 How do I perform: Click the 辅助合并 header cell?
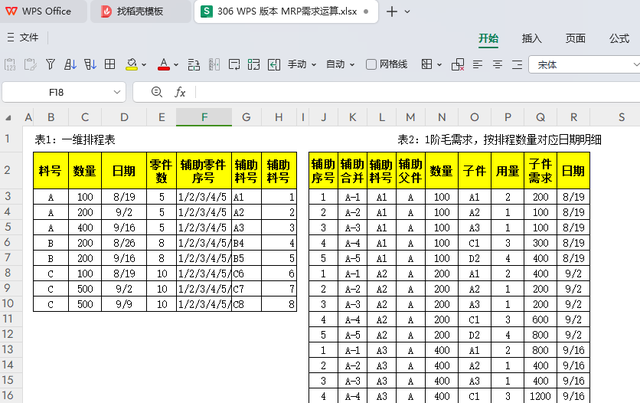[x=352, y=171]
